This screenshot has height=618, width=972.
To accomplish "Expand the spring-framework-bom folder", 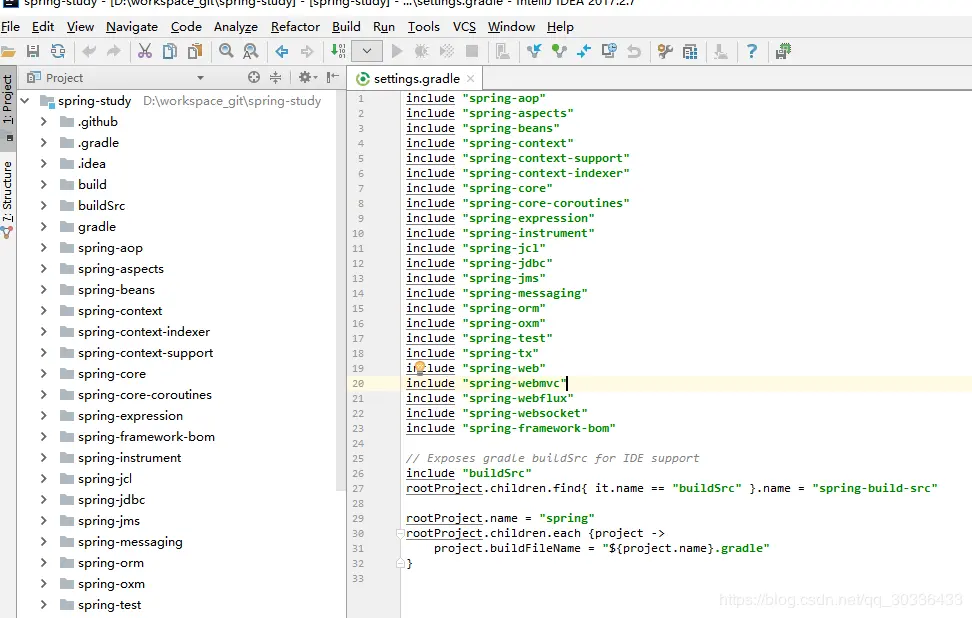I will [x=43, y=436].
